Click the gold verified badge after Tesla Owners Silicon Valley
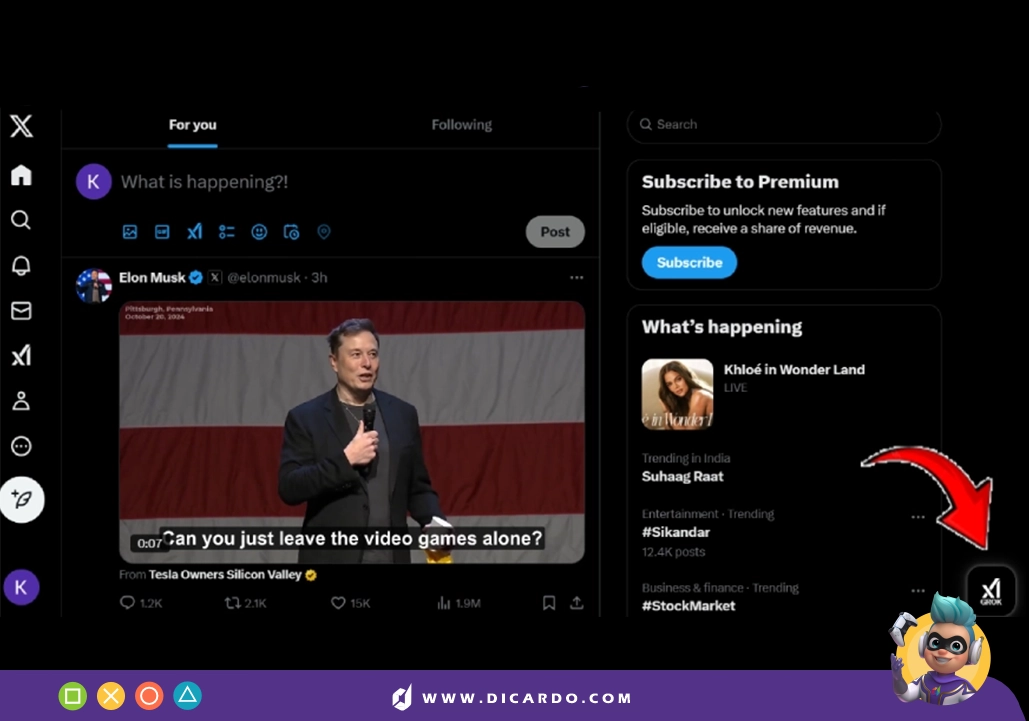Image resolution: width=1029 pixels, height=721 pixels. coord(311,575)
